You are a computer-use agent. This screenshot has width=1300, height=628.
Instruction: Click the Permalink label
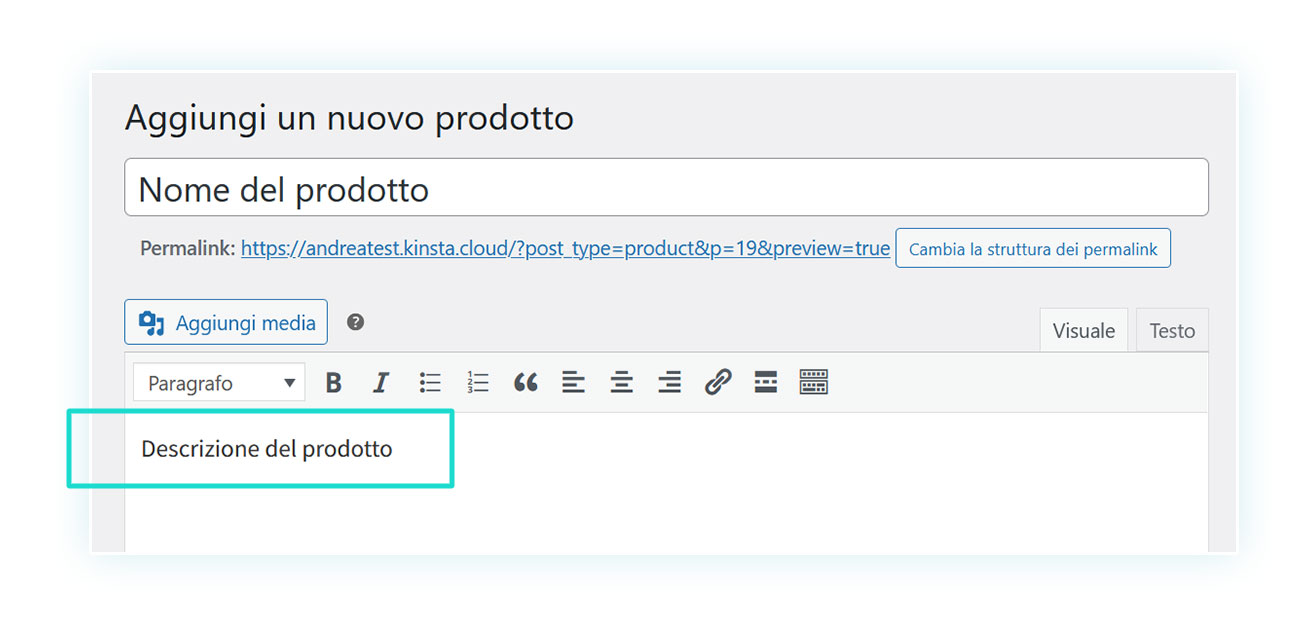click(x=188, y=248)
